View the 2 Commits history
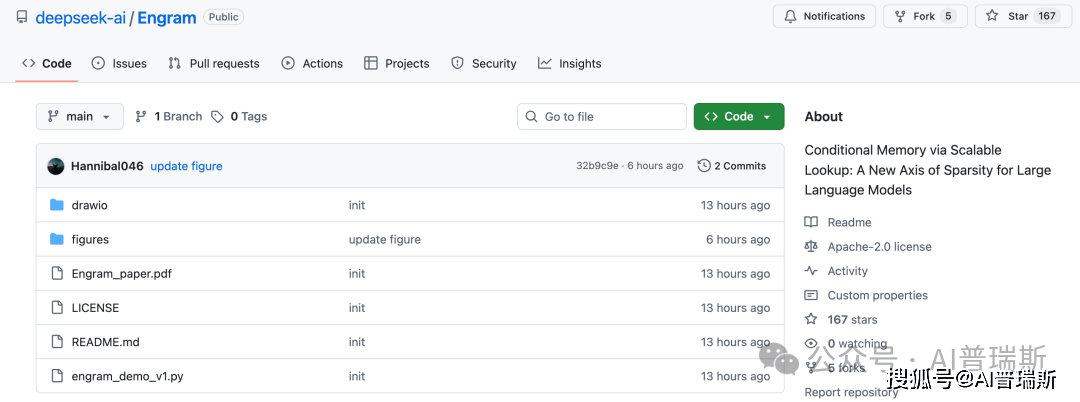Image resolution: width=1080 pixels, height=402 pixels. point(731,166)
